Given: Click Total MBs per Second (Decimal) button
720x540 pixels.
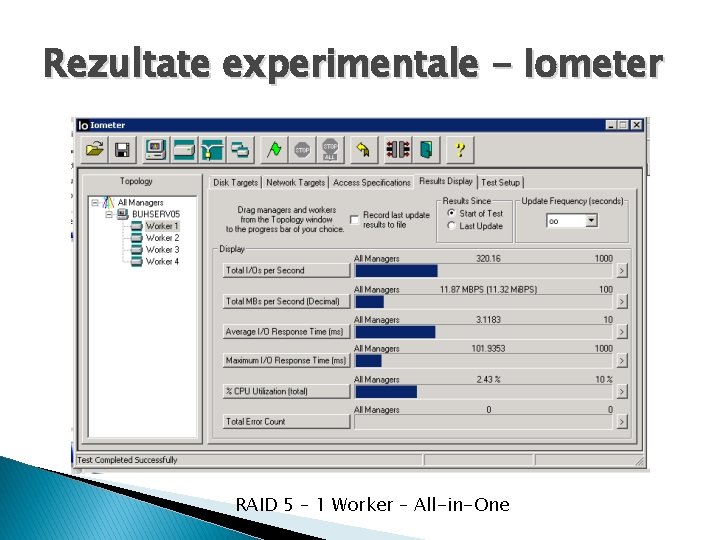Looking at the screenshot, I should [286, 302].
